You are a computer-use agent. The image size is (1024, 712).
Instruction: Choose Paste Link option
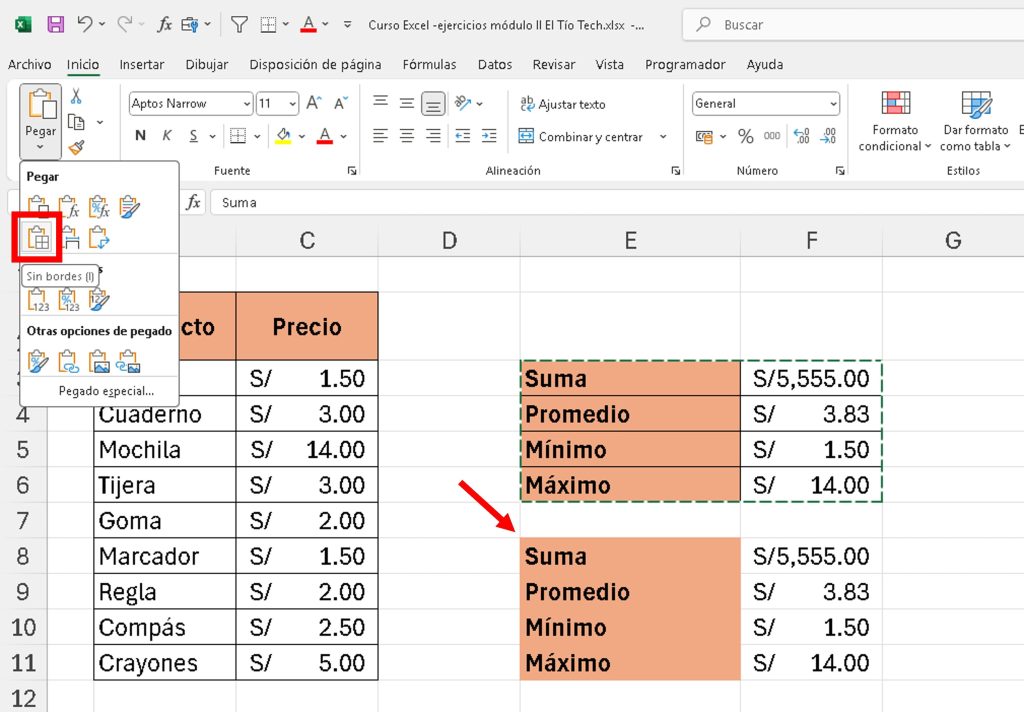pos(68,361)
